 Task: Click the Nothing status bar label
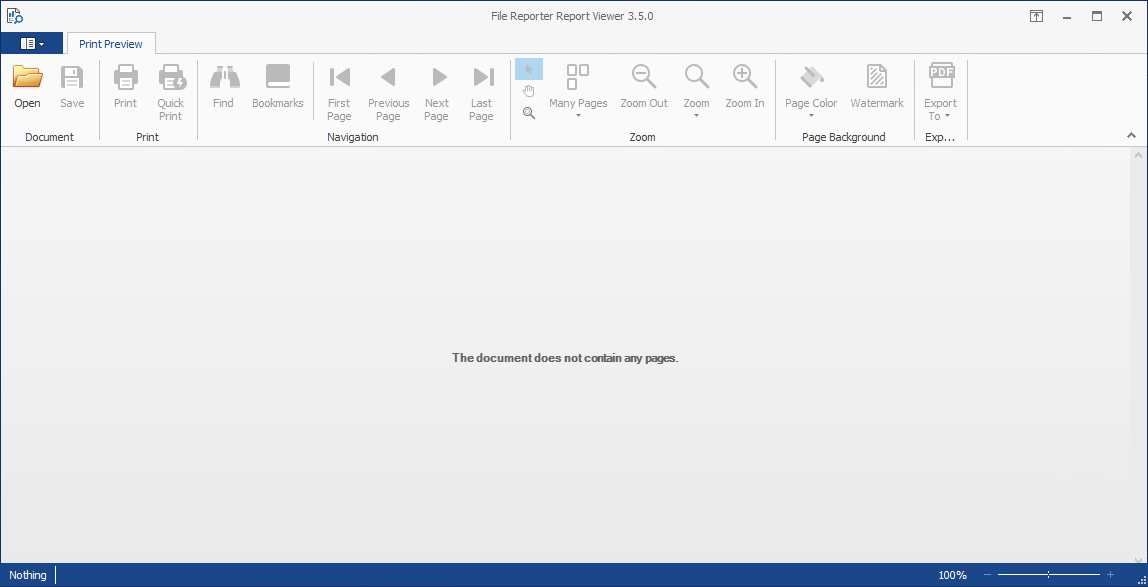coord(28,575)
